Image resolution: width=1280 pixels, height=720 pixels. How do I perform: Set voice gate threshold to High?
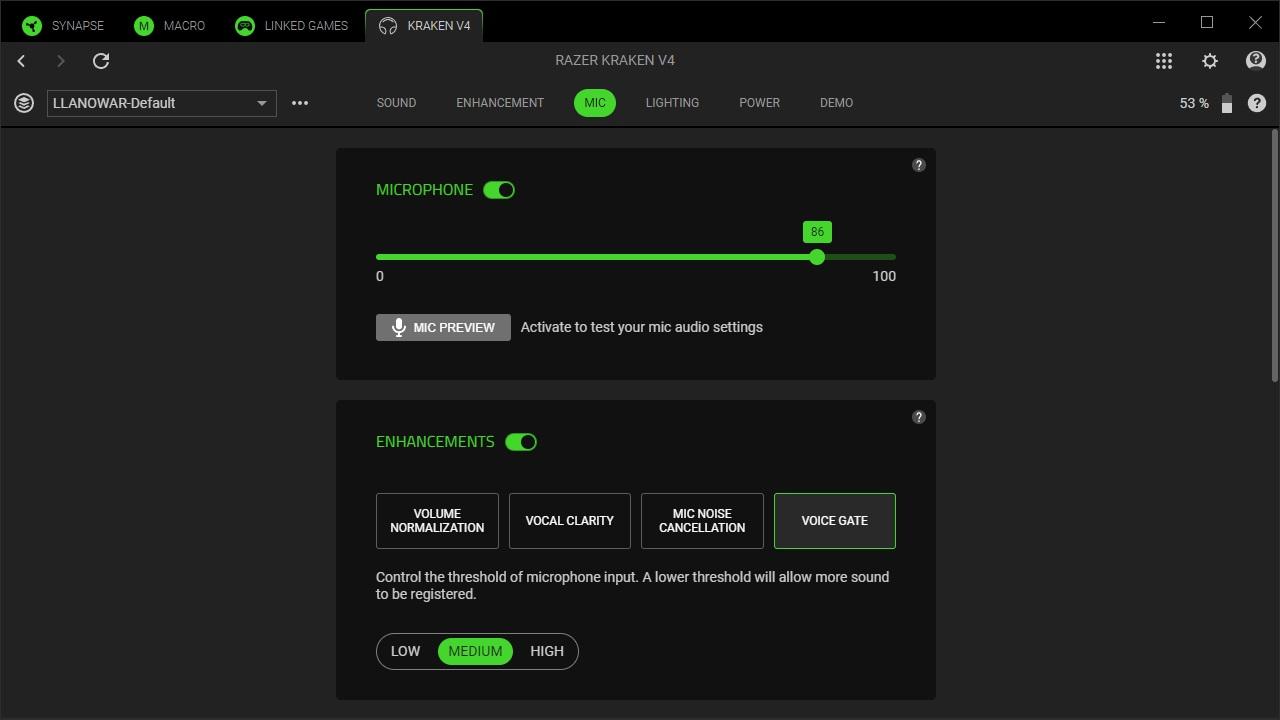coord(547,651)
